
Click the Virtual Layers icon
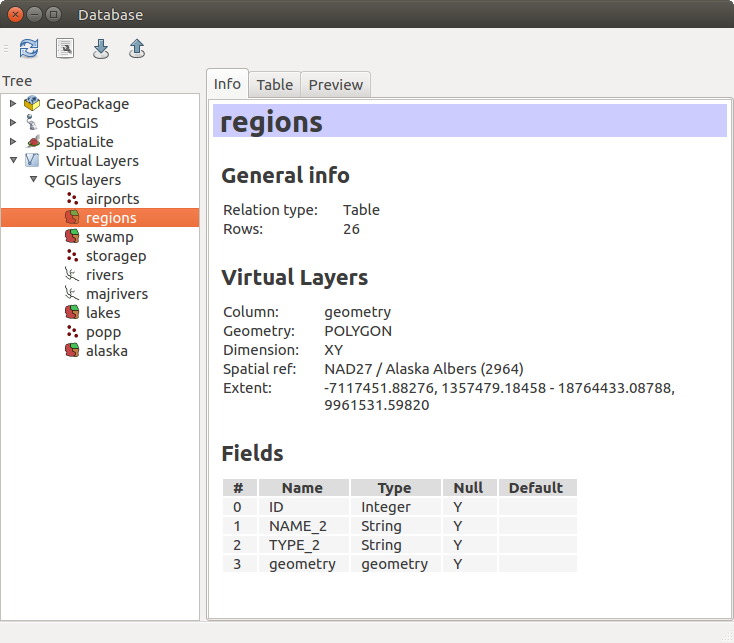click(x=33, y=161)
